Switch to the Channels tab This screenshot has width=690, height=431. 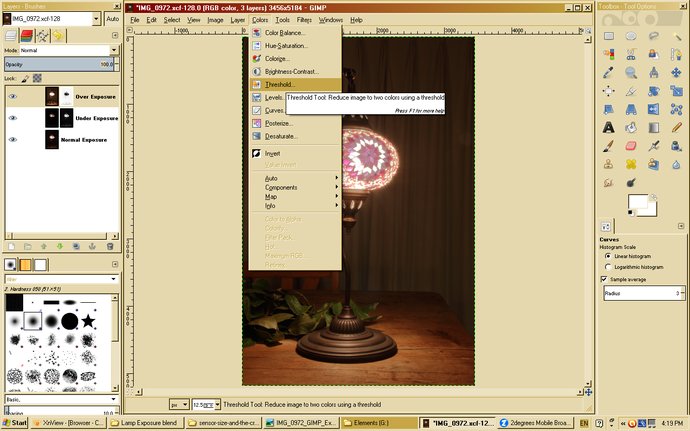pos(27,36)
